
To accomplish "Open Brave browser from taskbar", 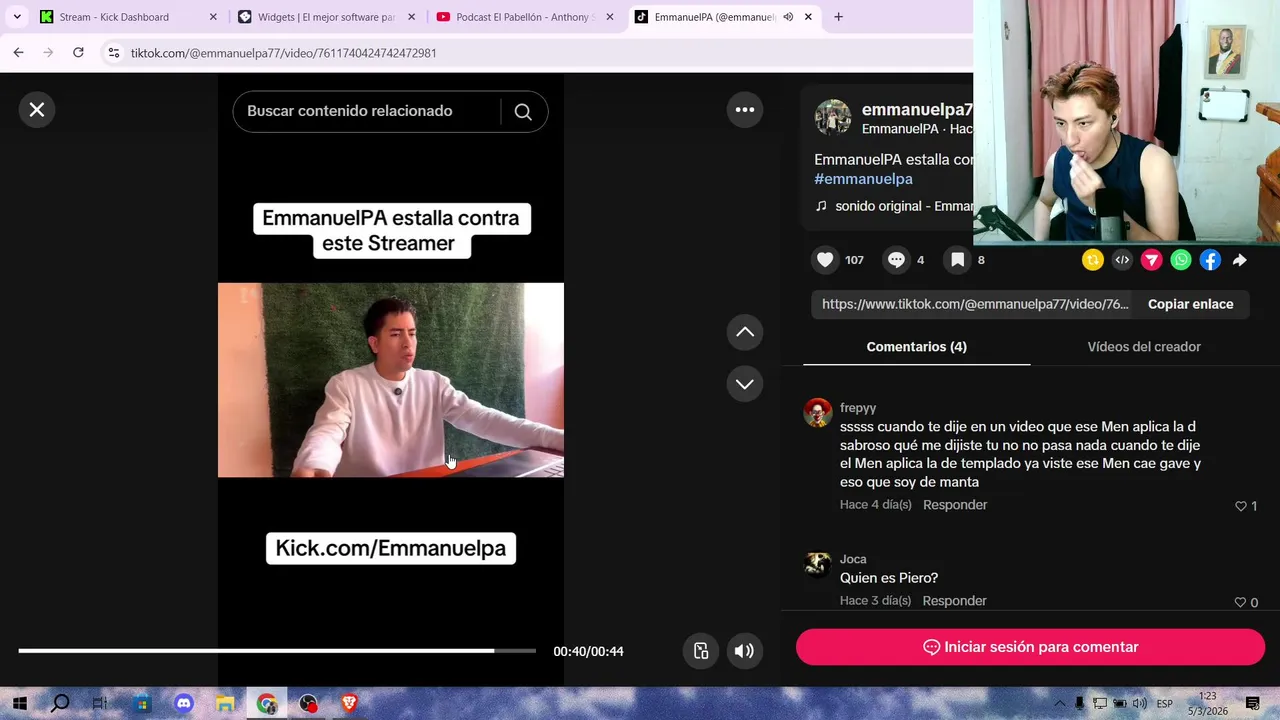I will [349, 704].
